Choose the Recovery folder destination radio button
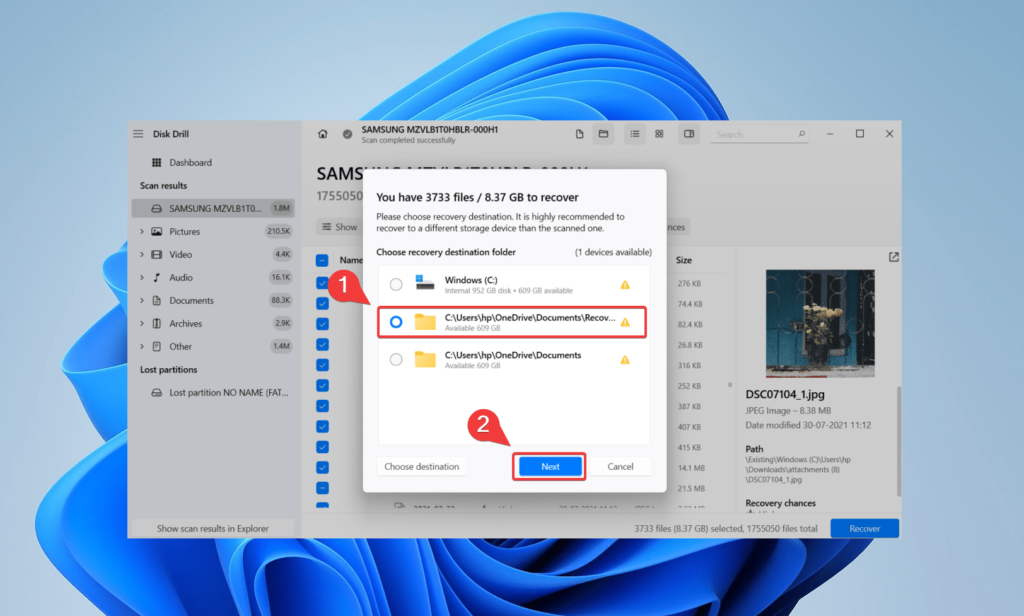The height and width of the screenshot is (616, 1024). coord(396,321)
